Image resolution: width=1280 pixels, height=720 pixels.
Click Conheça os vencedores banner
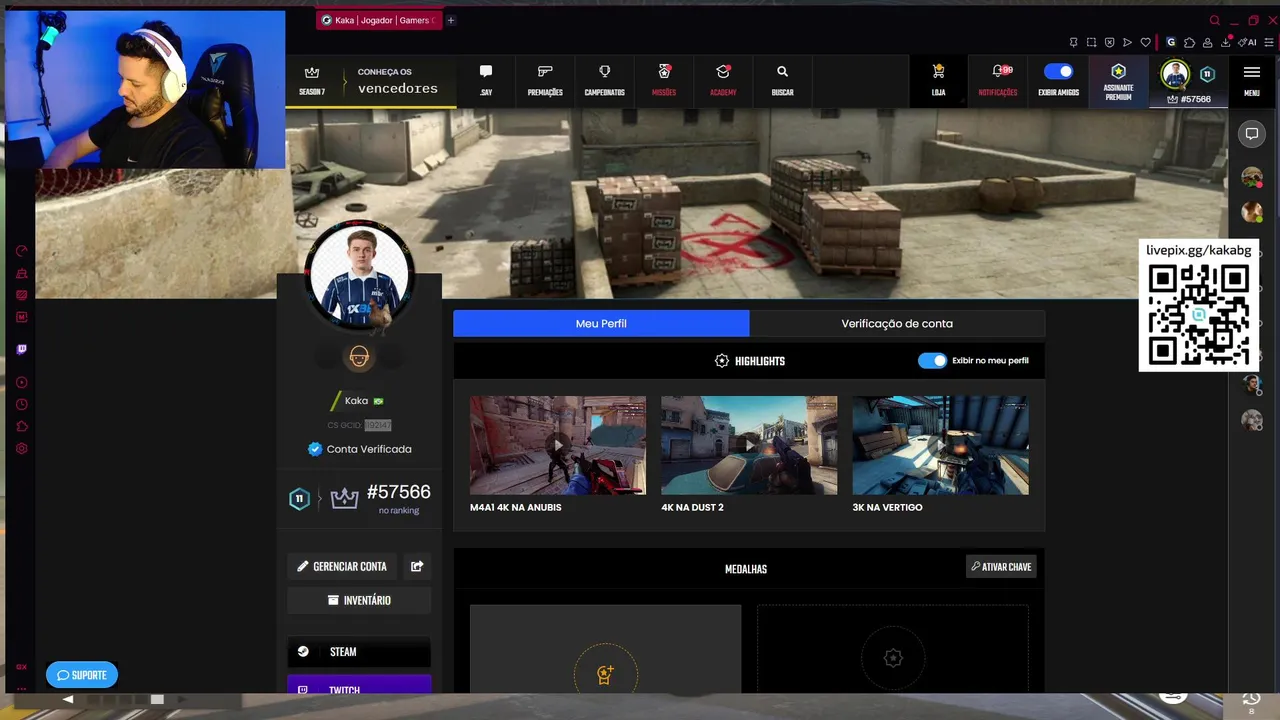pyautogui.click(x=397, y=81)
